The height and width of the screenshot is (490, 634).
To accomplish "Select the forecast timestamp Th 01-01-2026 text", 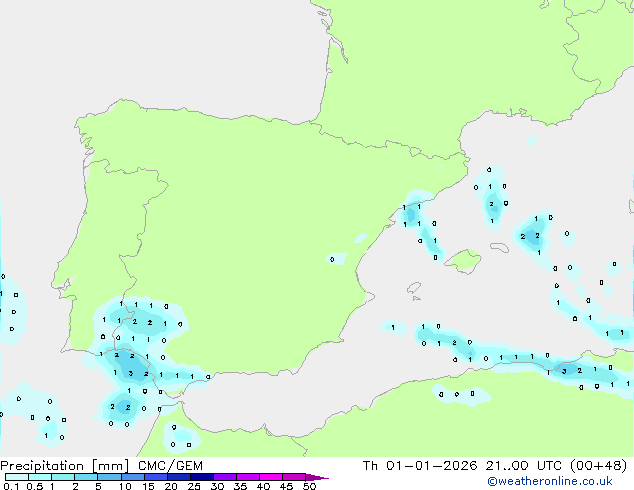I will [420, 466].
